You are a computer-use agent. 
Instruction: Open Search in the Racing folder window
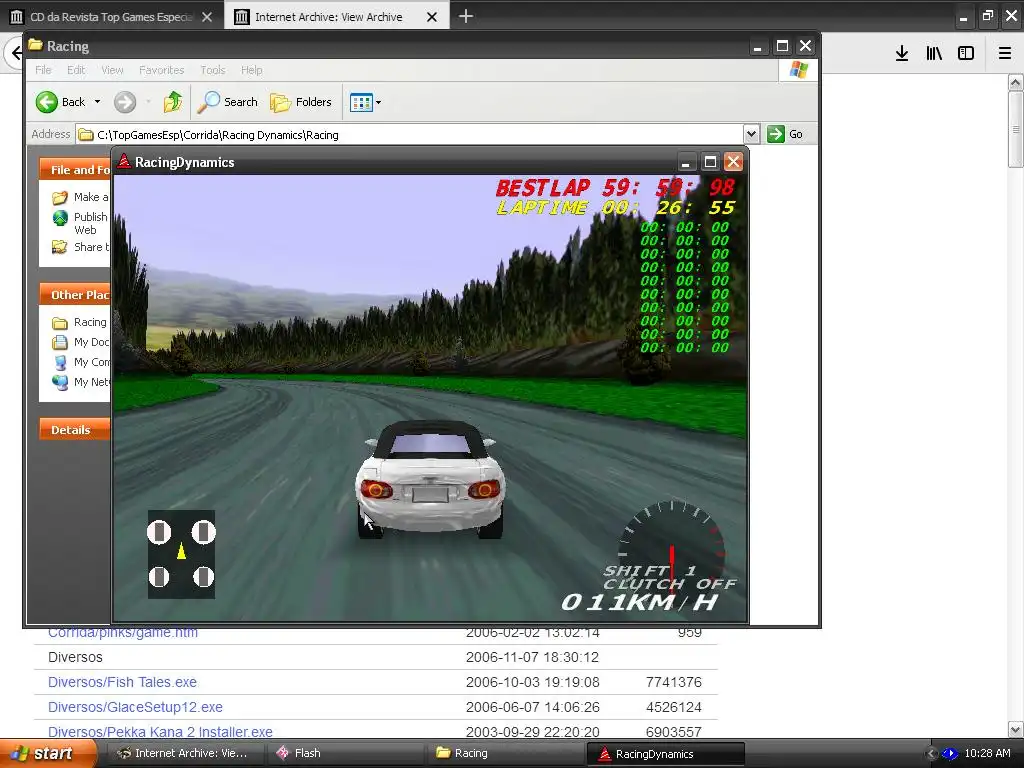tap(228, 102)
